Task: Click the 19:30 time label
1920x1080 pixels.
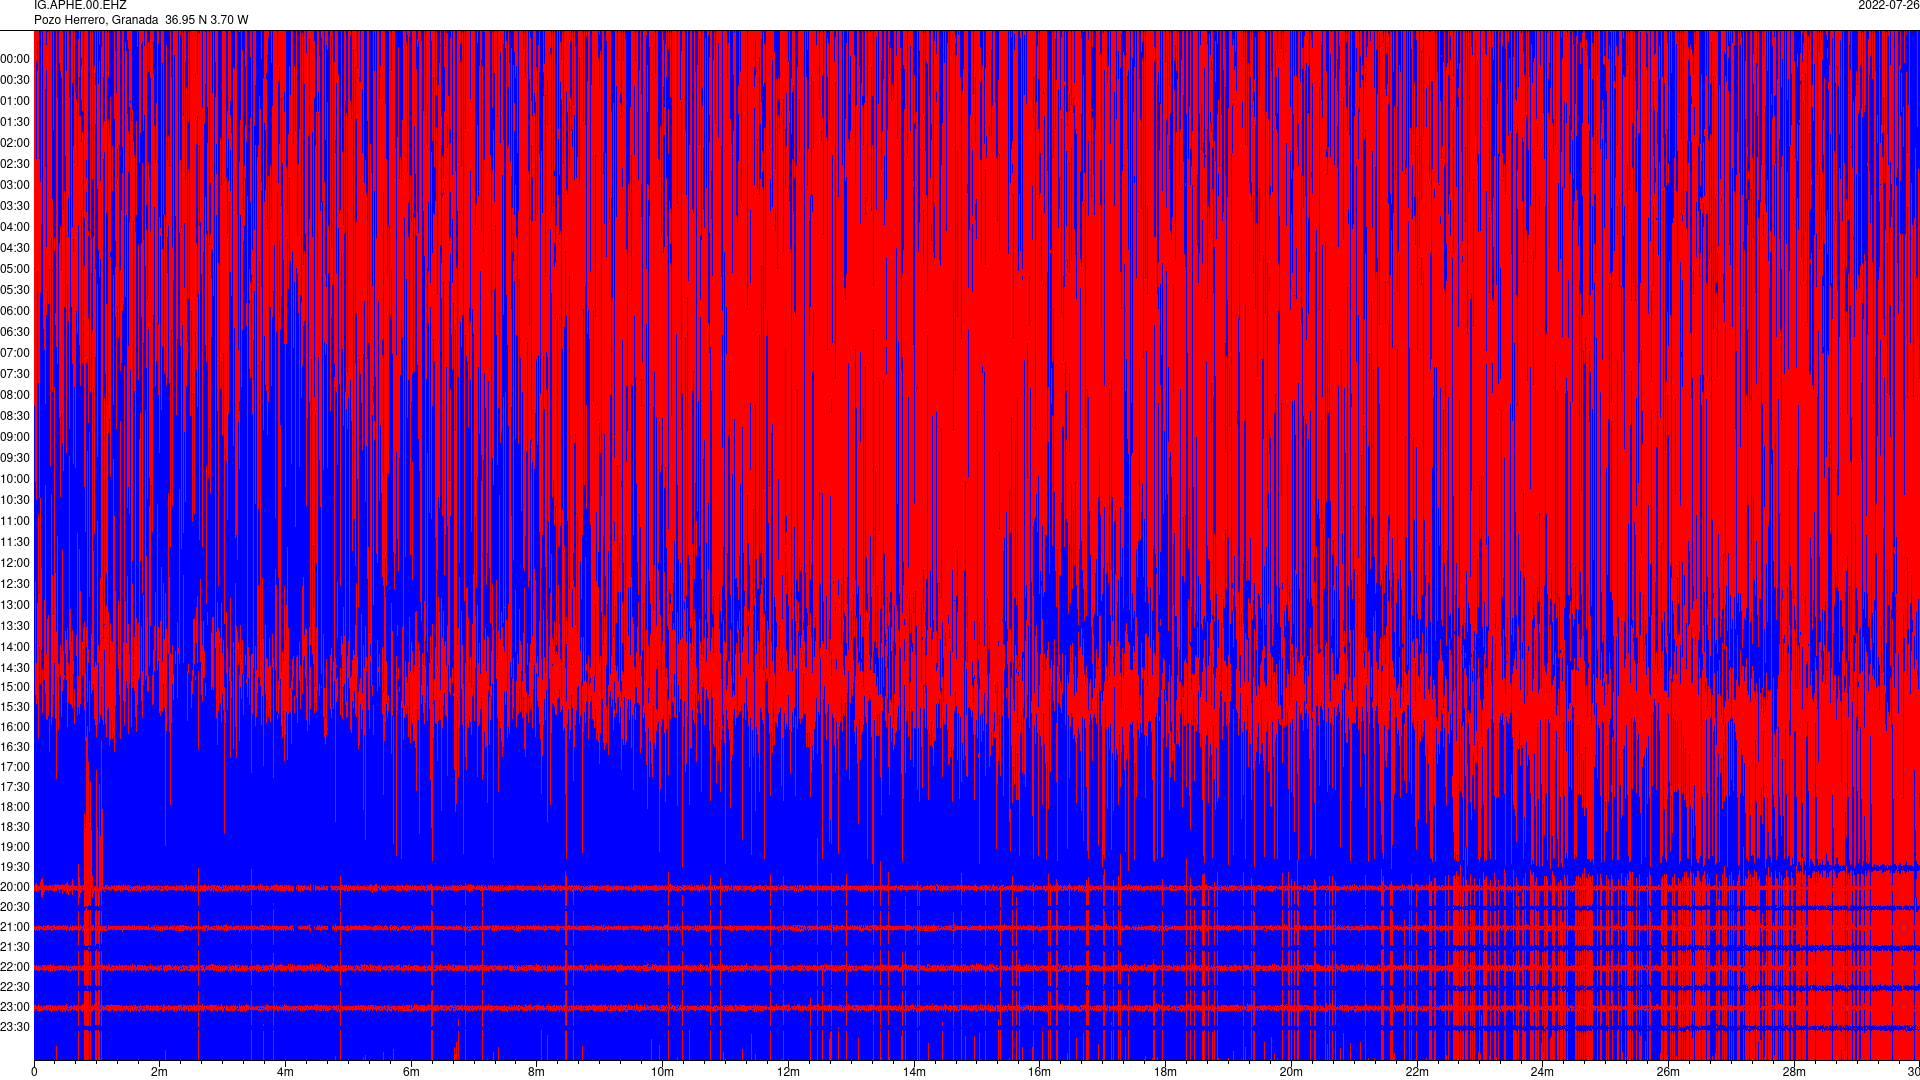Action: click(x=15, y=867)
